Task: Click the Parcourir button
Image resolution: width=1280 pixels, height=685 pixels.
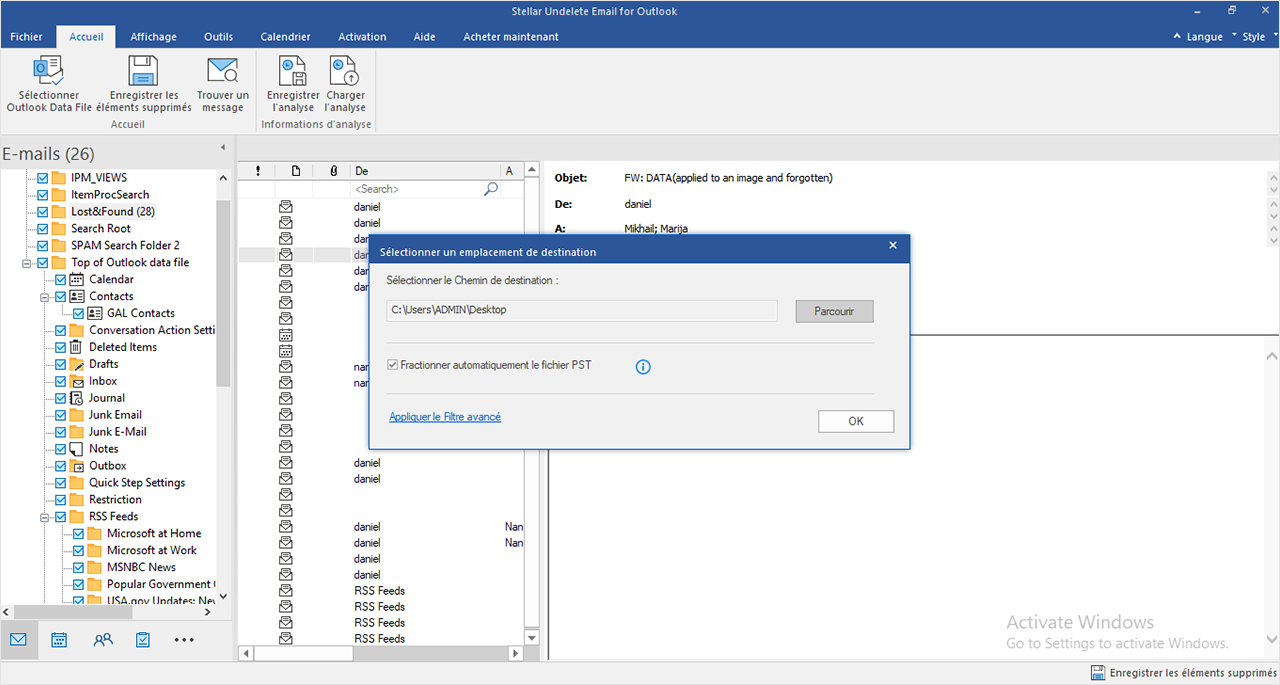Action: [x=835, y=311]
